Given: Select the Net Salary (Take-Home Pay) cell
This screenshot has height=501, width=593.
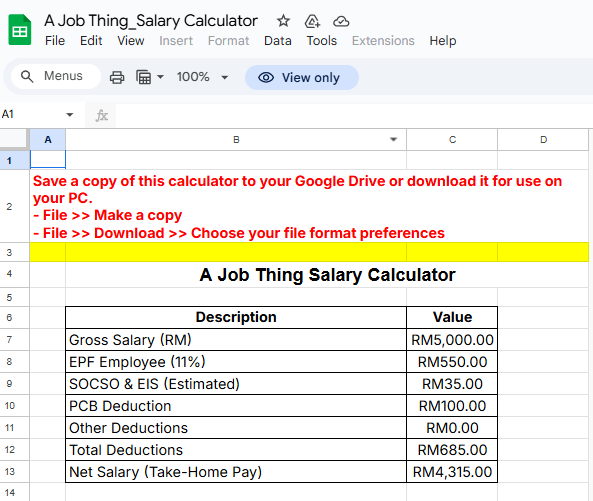Looking at the screenshot, I should (x=236, y=472).
